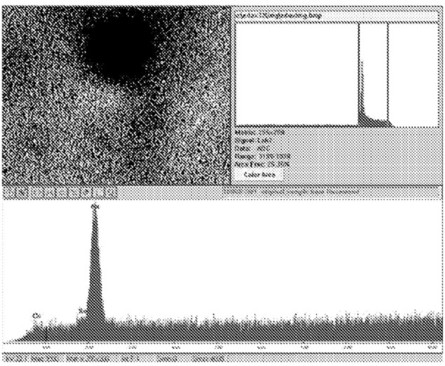Select the right threshold line on histogram
Image resolution: width=445 pixels, height=366 pixels.
tap(388, 74)
